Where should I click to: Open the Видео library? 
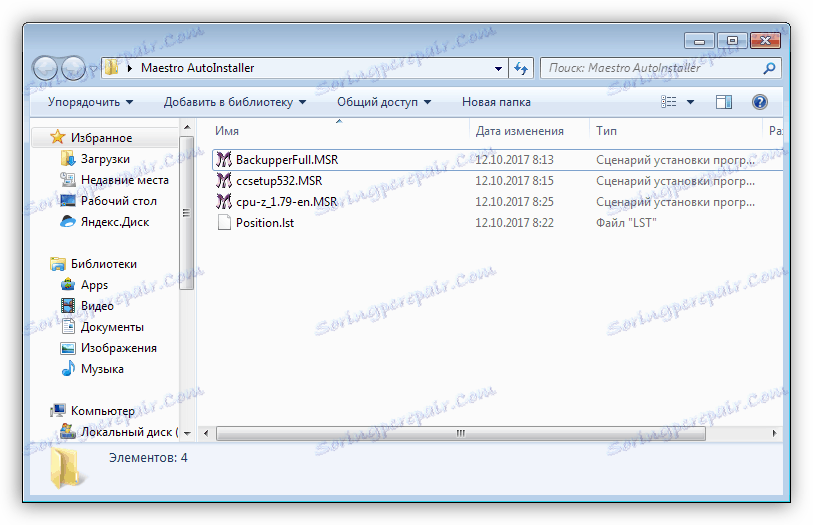[x=97, y=306]
